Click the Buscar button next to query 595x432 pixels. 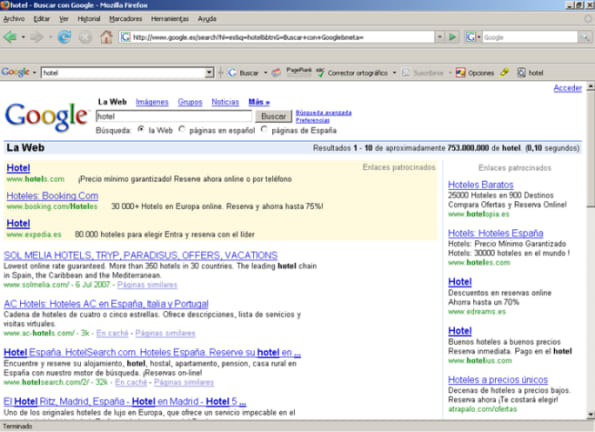[273, 116]
